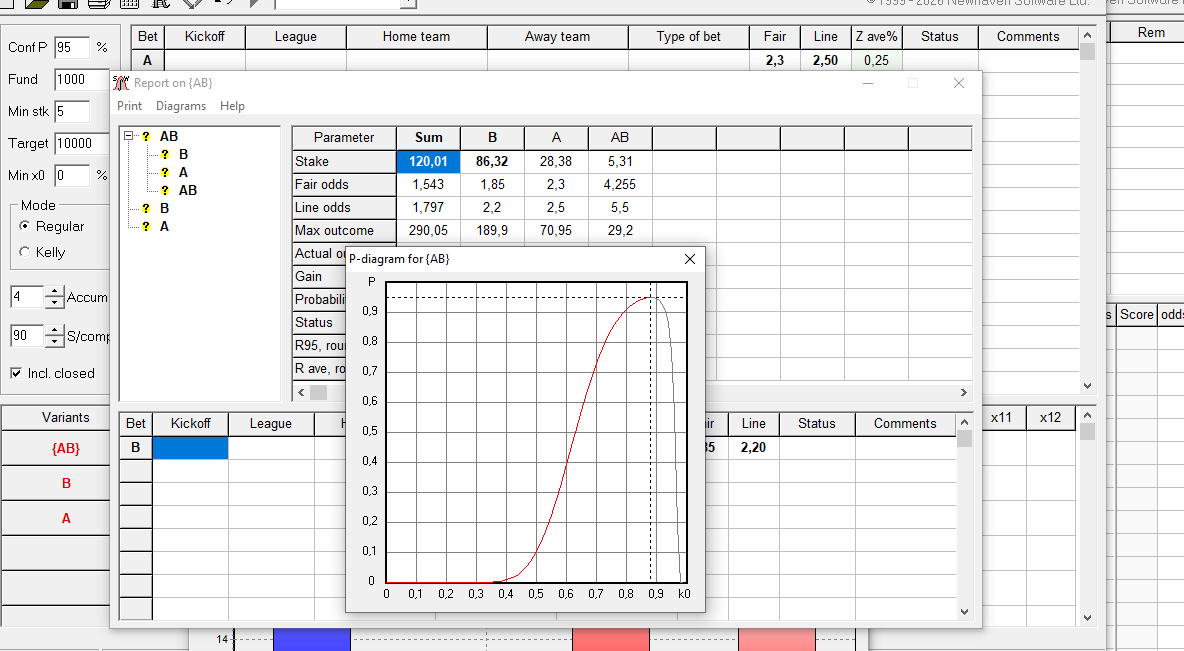Click the Line odds row label

point(344,208)
